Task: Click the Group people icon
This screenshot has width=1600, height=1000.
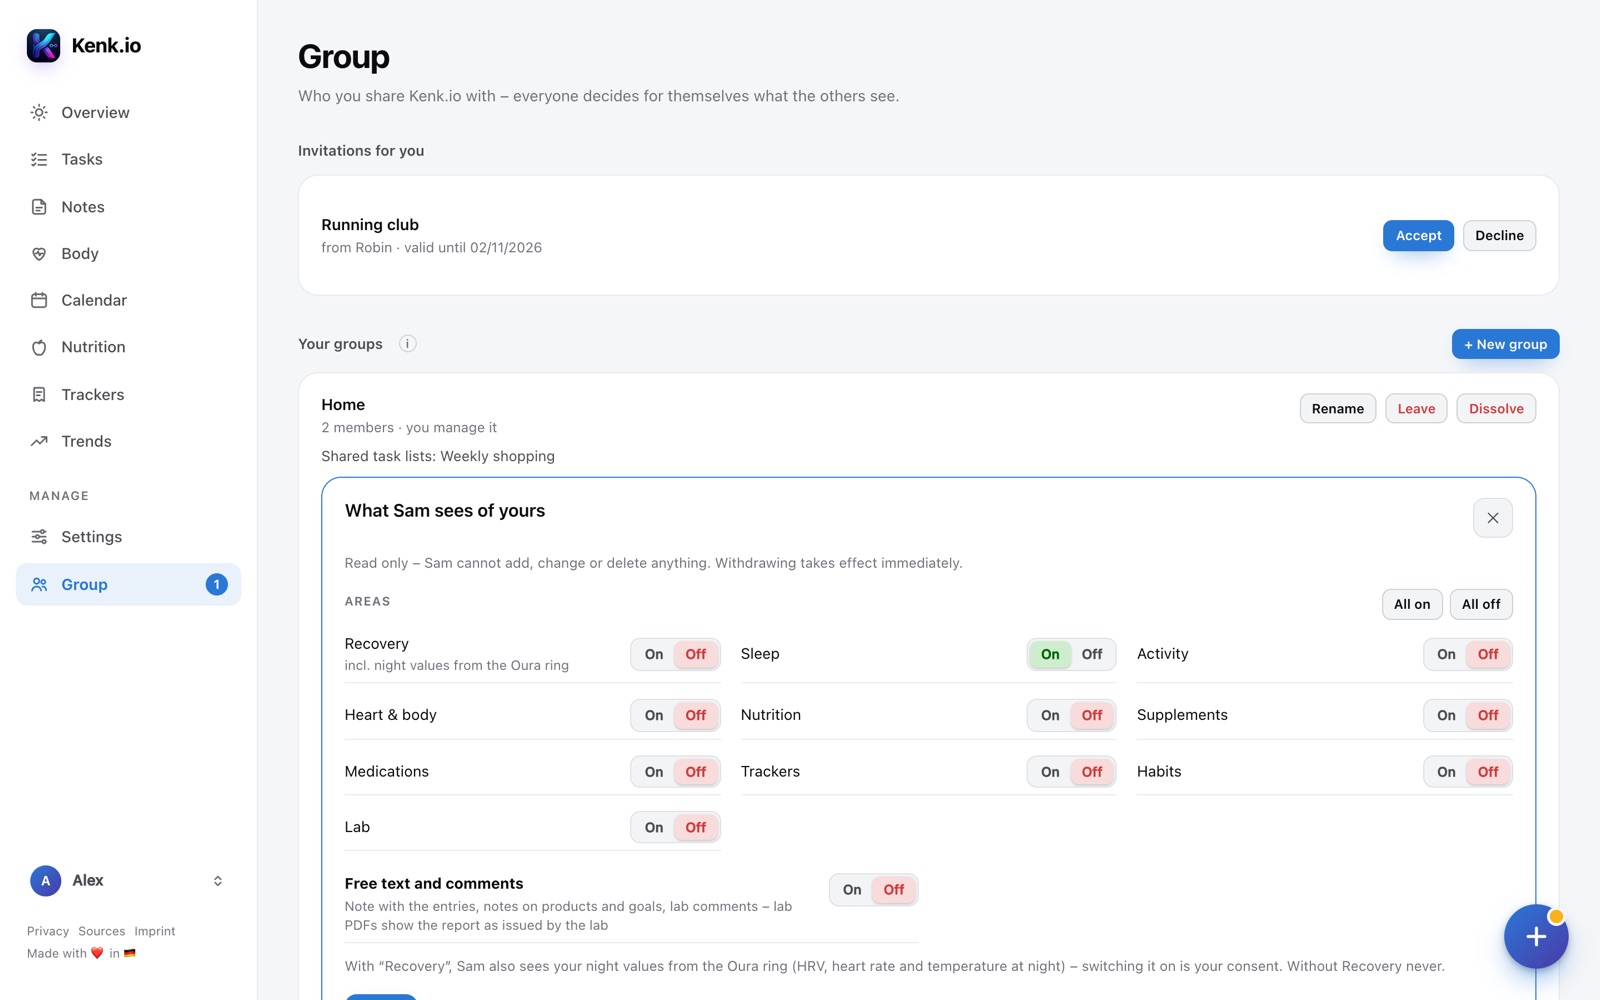Action: click(39, 584)
